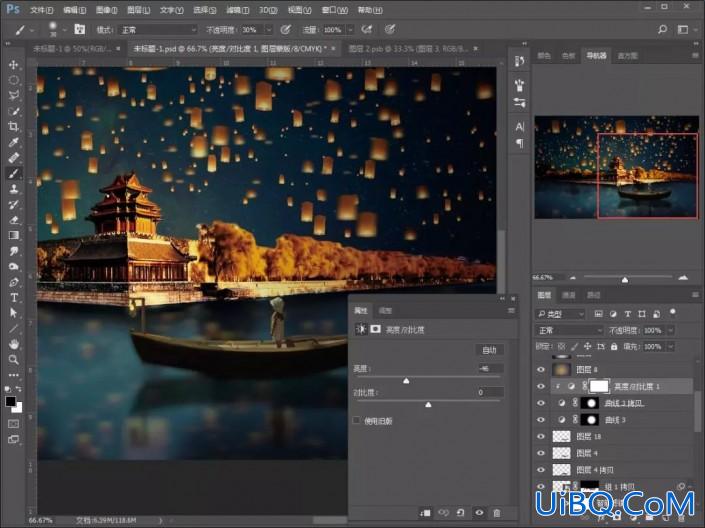Image resolution: width=705 pixels, height=528 pixels.
Task: Select the Eraser tool
Action: (13, 219)
